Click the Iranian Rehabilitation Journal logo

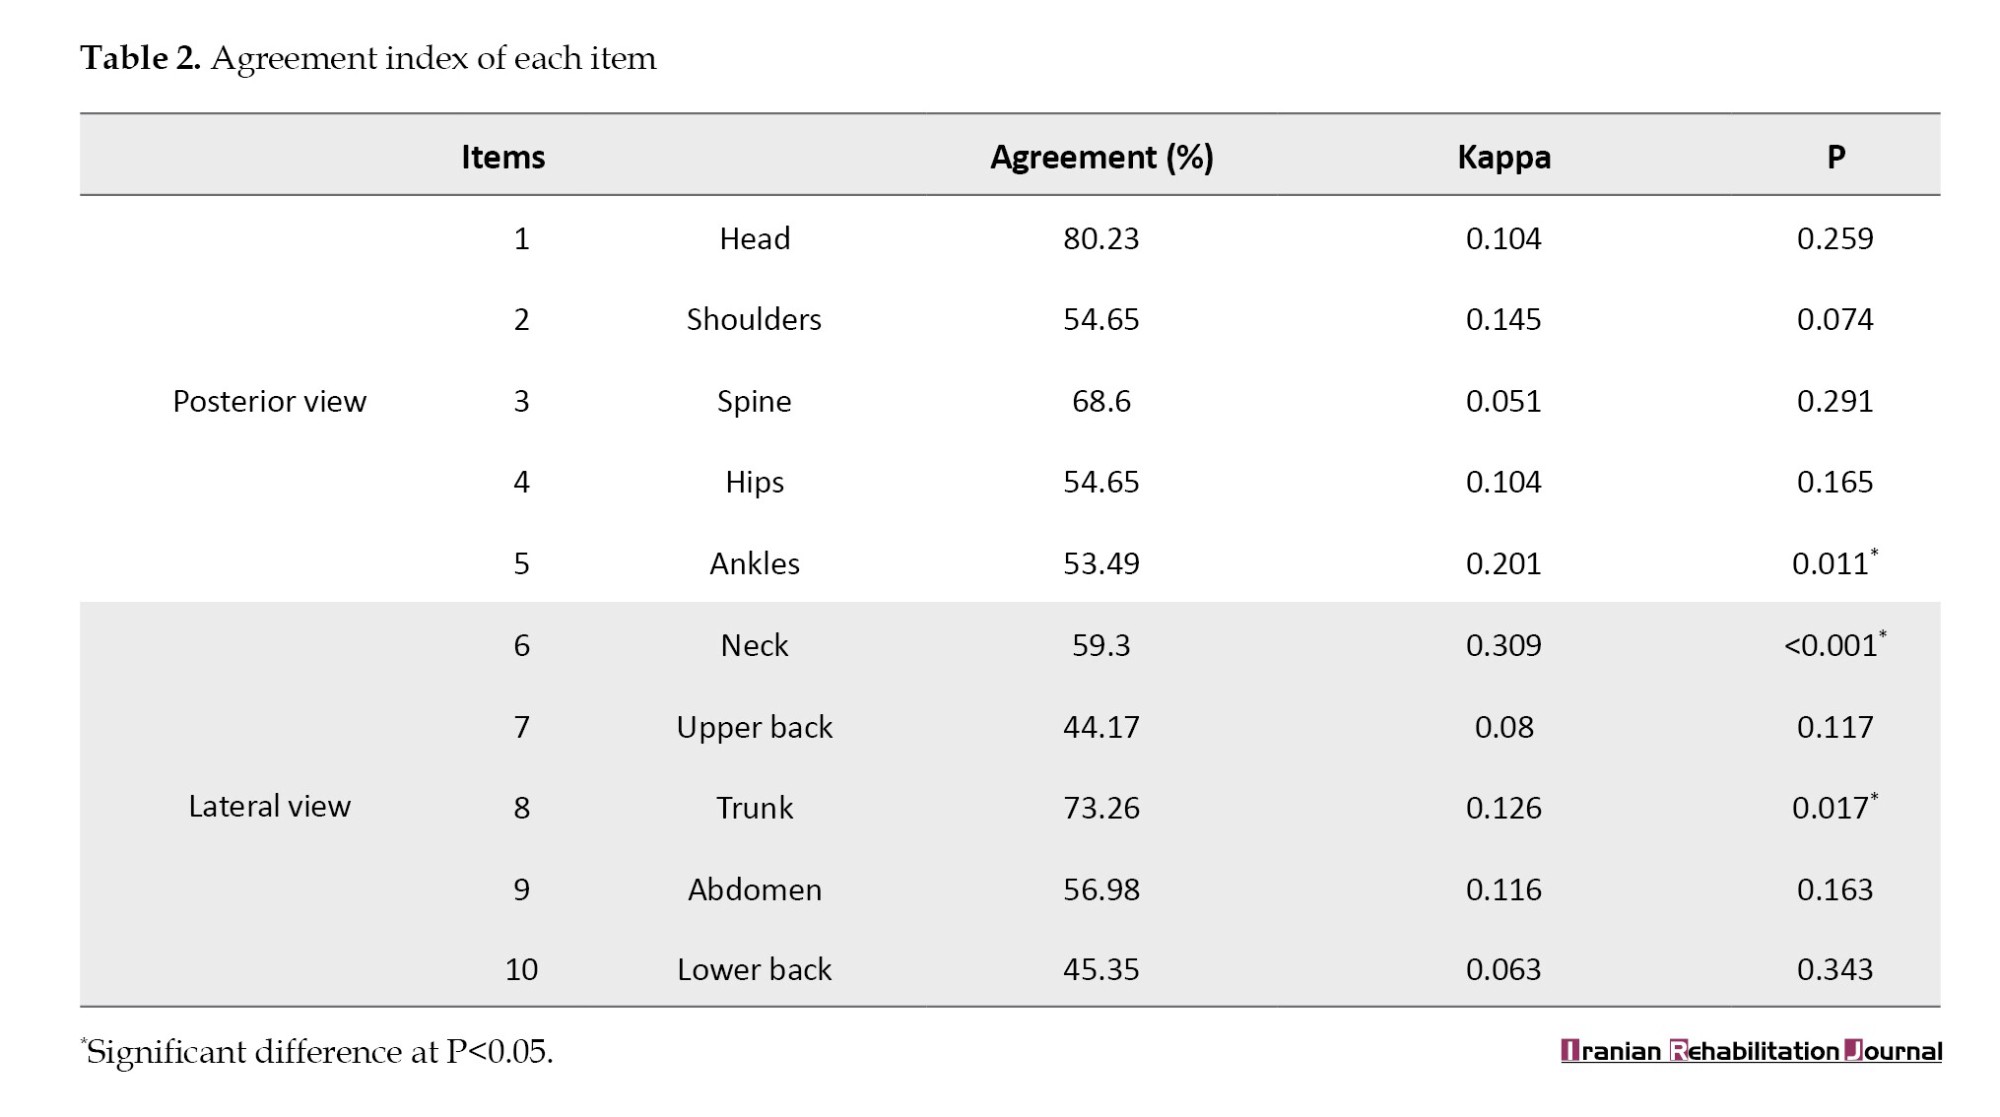[x=1750, y=1051]
